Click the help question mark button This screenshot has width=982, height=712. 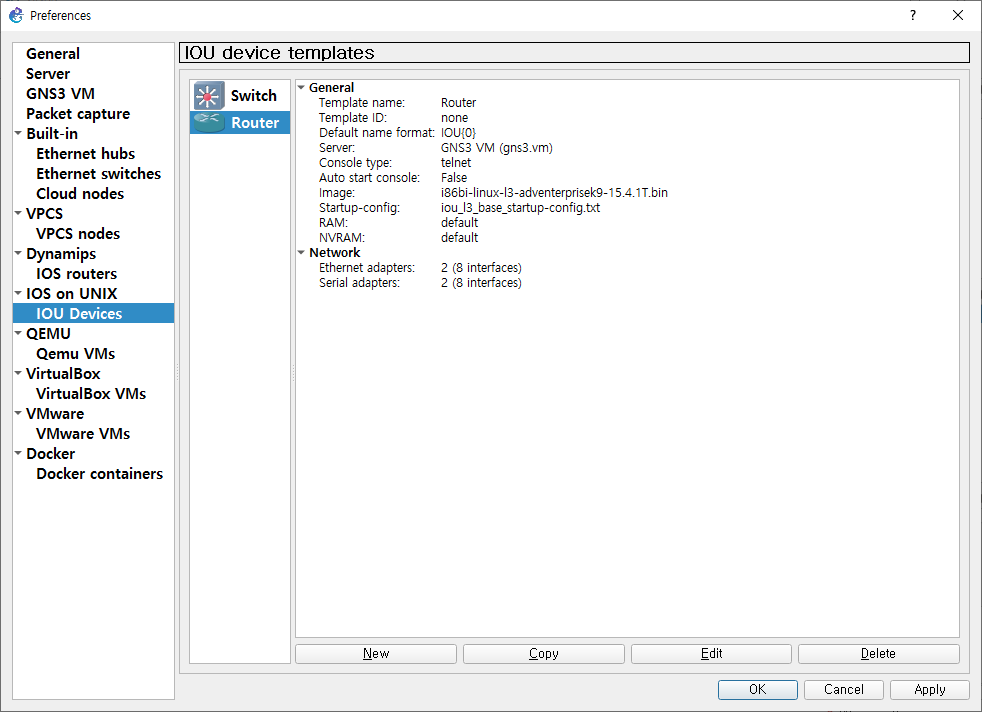pyautogui.click(x=912, y=15)
